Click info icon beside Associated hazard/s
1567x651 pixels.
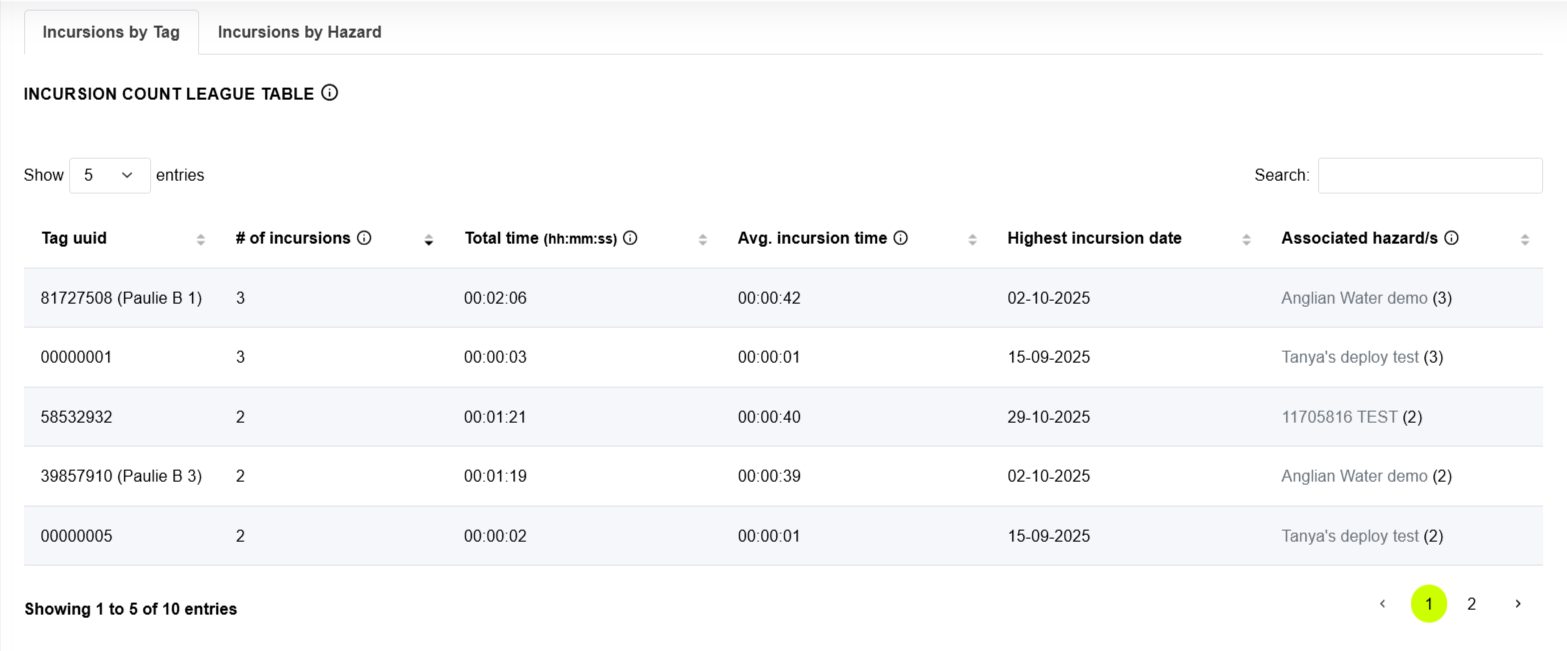tap(1451, 238)
